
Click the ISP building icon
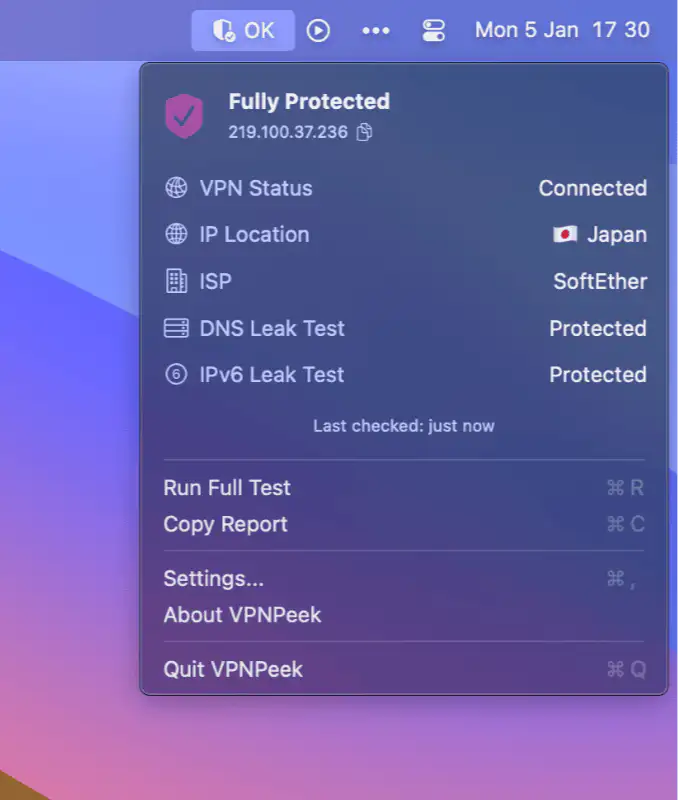[176, 281]
